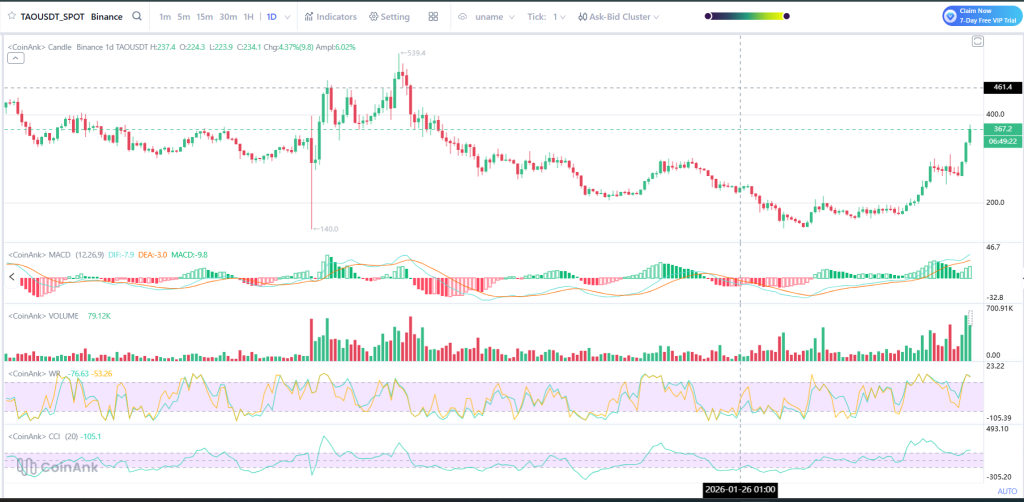This screenshot has height=502, width=1024.
Task: Add TAOUSDT_SPOT to favorites with star icon
Action: pos(10,17)
